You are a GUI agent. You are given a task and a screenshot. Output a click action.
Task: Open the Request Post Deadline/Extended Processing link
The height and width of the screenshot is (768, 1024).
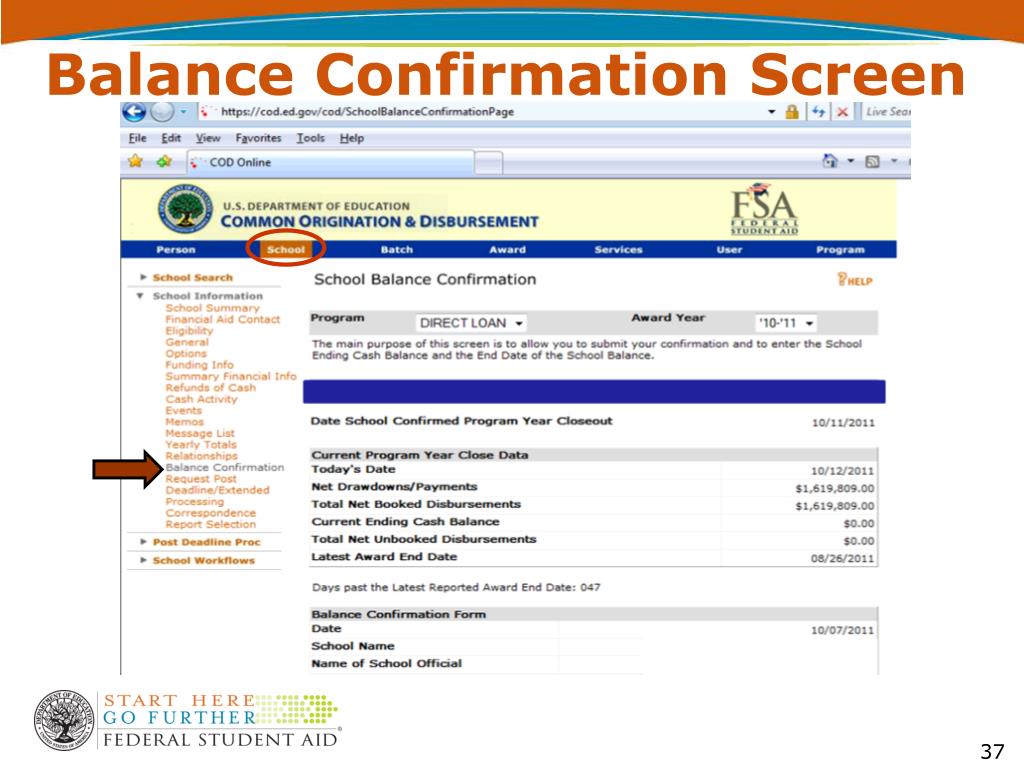[217, 490]
